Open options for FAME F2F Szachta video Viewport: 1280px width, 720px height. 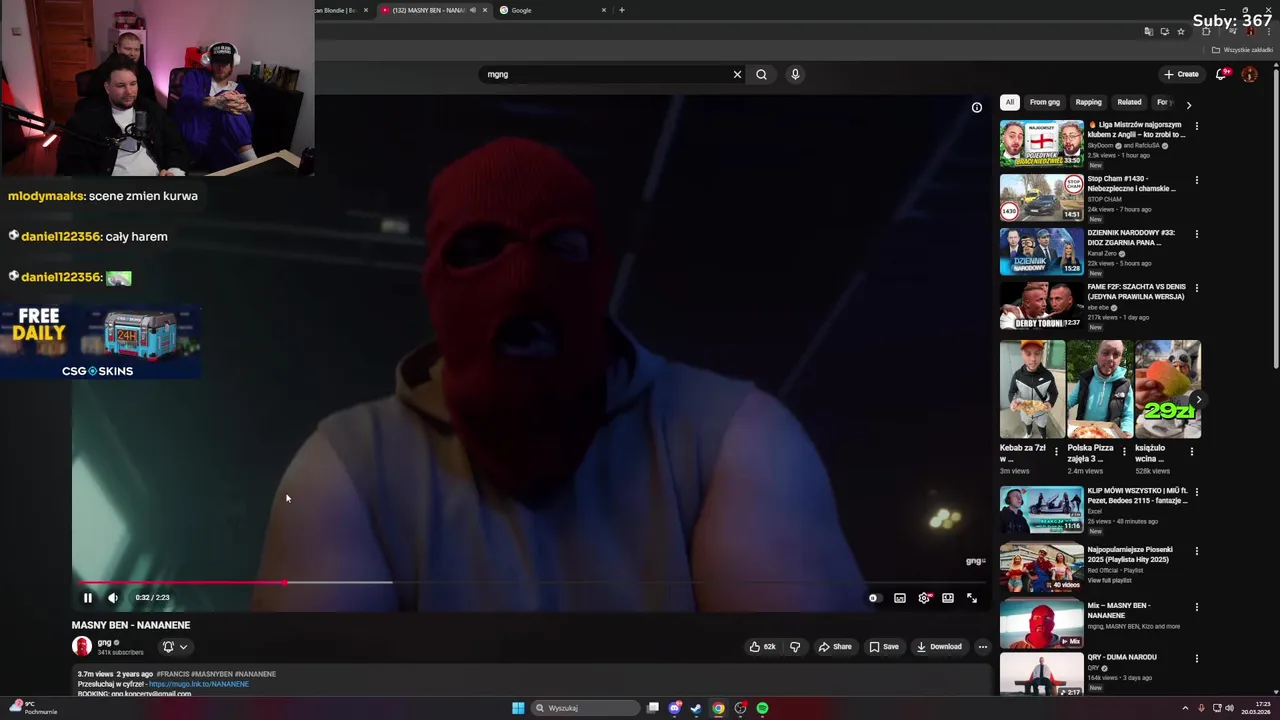coord(1197,288)
